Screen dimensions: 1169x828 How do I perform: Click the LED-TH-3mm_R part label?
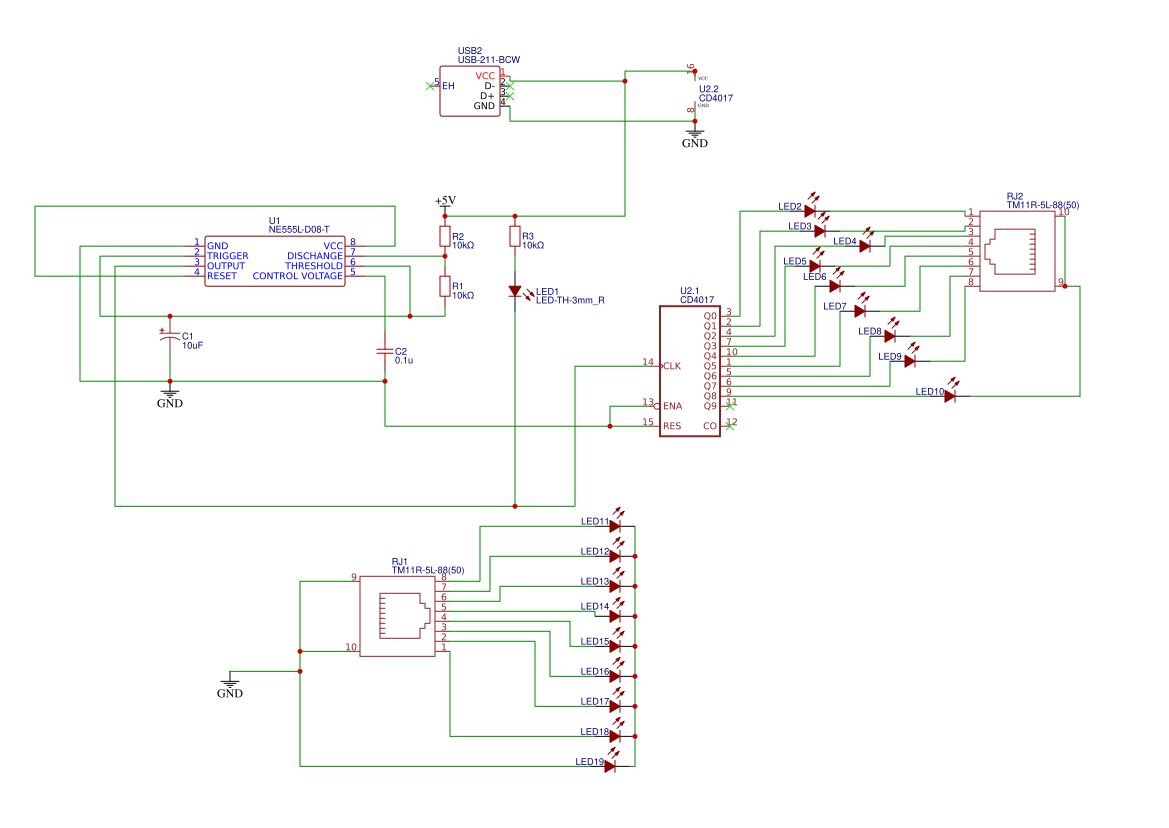tap(570, 300)
